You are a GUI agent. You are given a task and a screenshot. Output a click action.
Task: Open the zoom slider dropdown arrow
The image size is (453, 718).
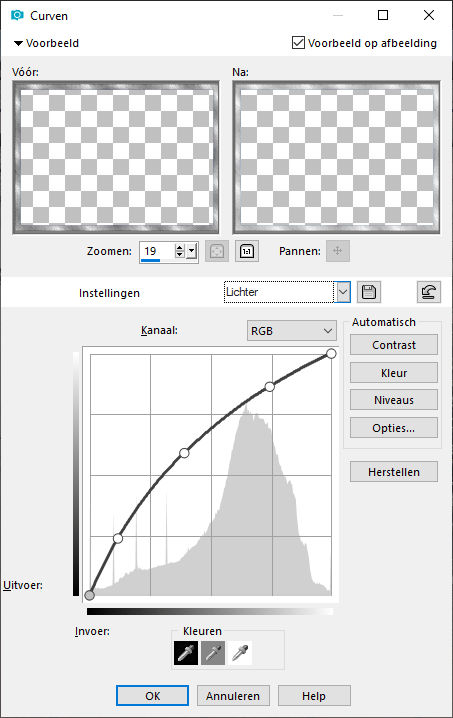click(x=192, y=251)
